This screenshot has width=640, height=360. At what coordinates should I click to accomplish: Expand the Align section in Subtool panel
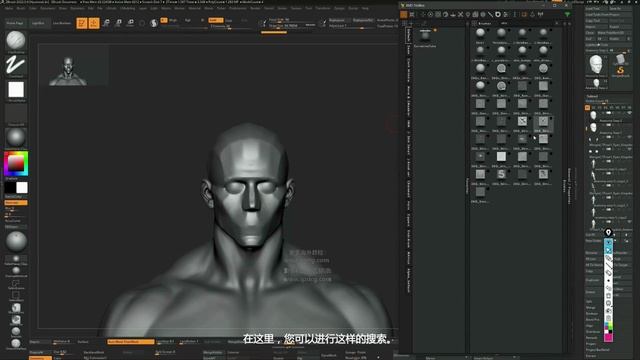589,326
